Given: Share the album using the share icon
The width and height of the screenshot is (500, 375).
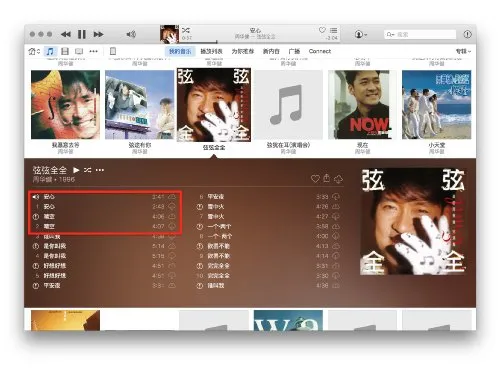Looking at the screenshot, I should click(x=326, y=178).
